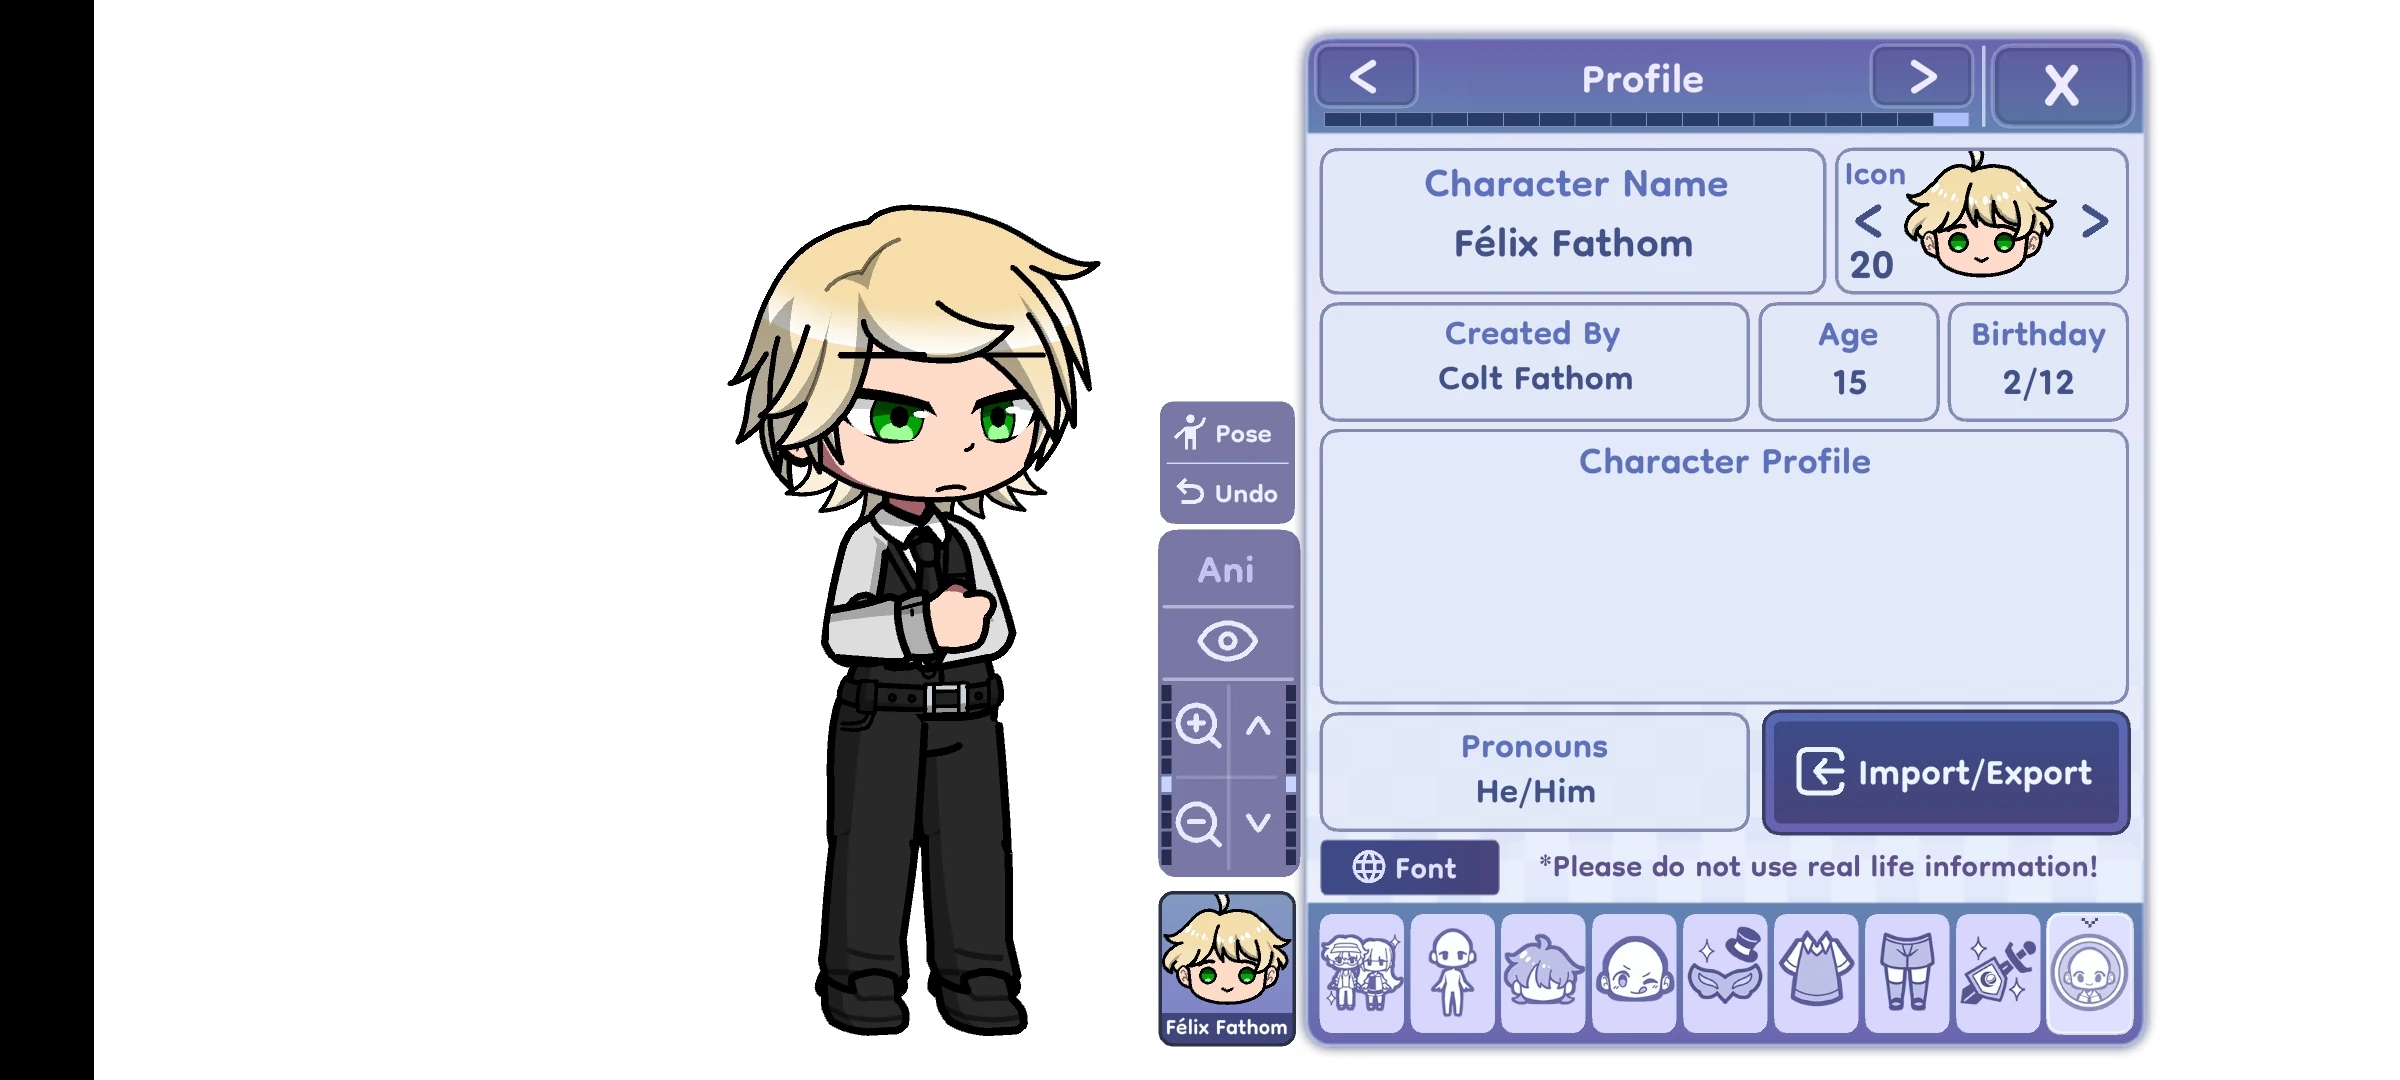Click the zoom in magnifier icon

pos(1197,725)
